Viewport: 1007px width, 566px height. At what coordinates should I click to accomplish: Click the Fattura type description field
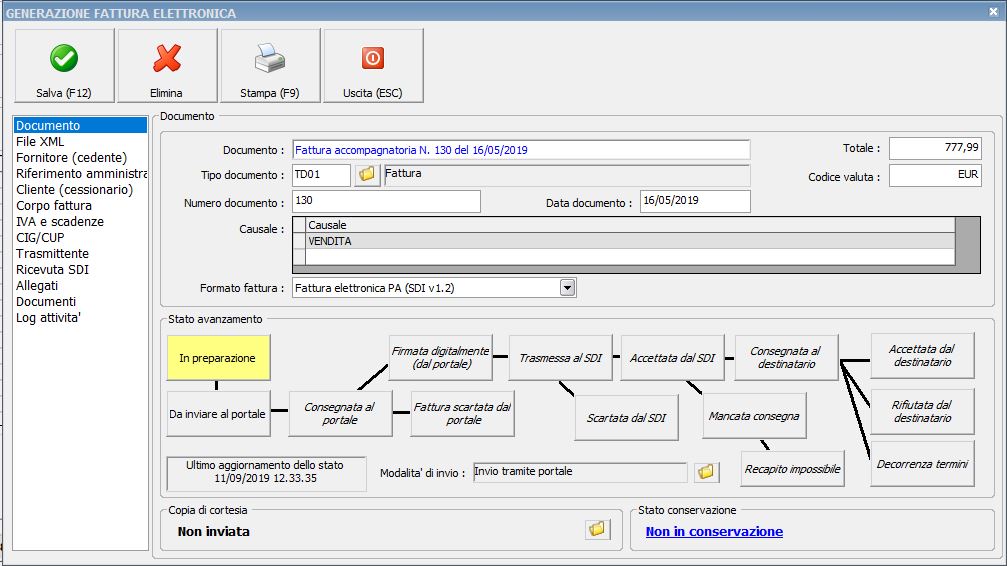pos(567,175)
